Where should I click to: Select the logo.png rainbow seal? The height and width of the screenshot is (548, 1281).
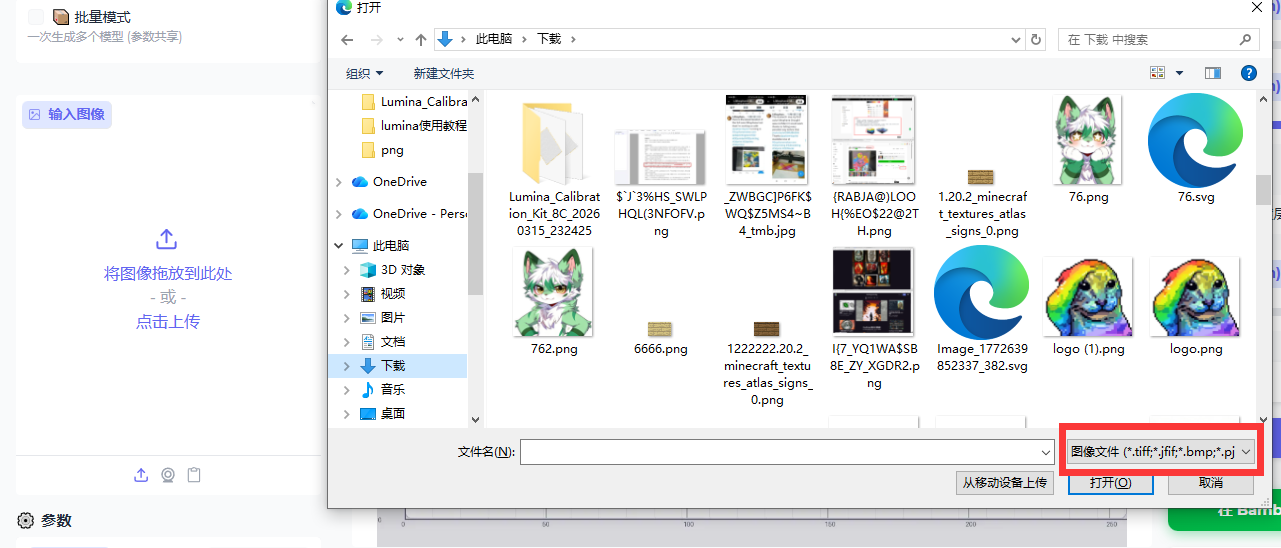click(1196, 306)
